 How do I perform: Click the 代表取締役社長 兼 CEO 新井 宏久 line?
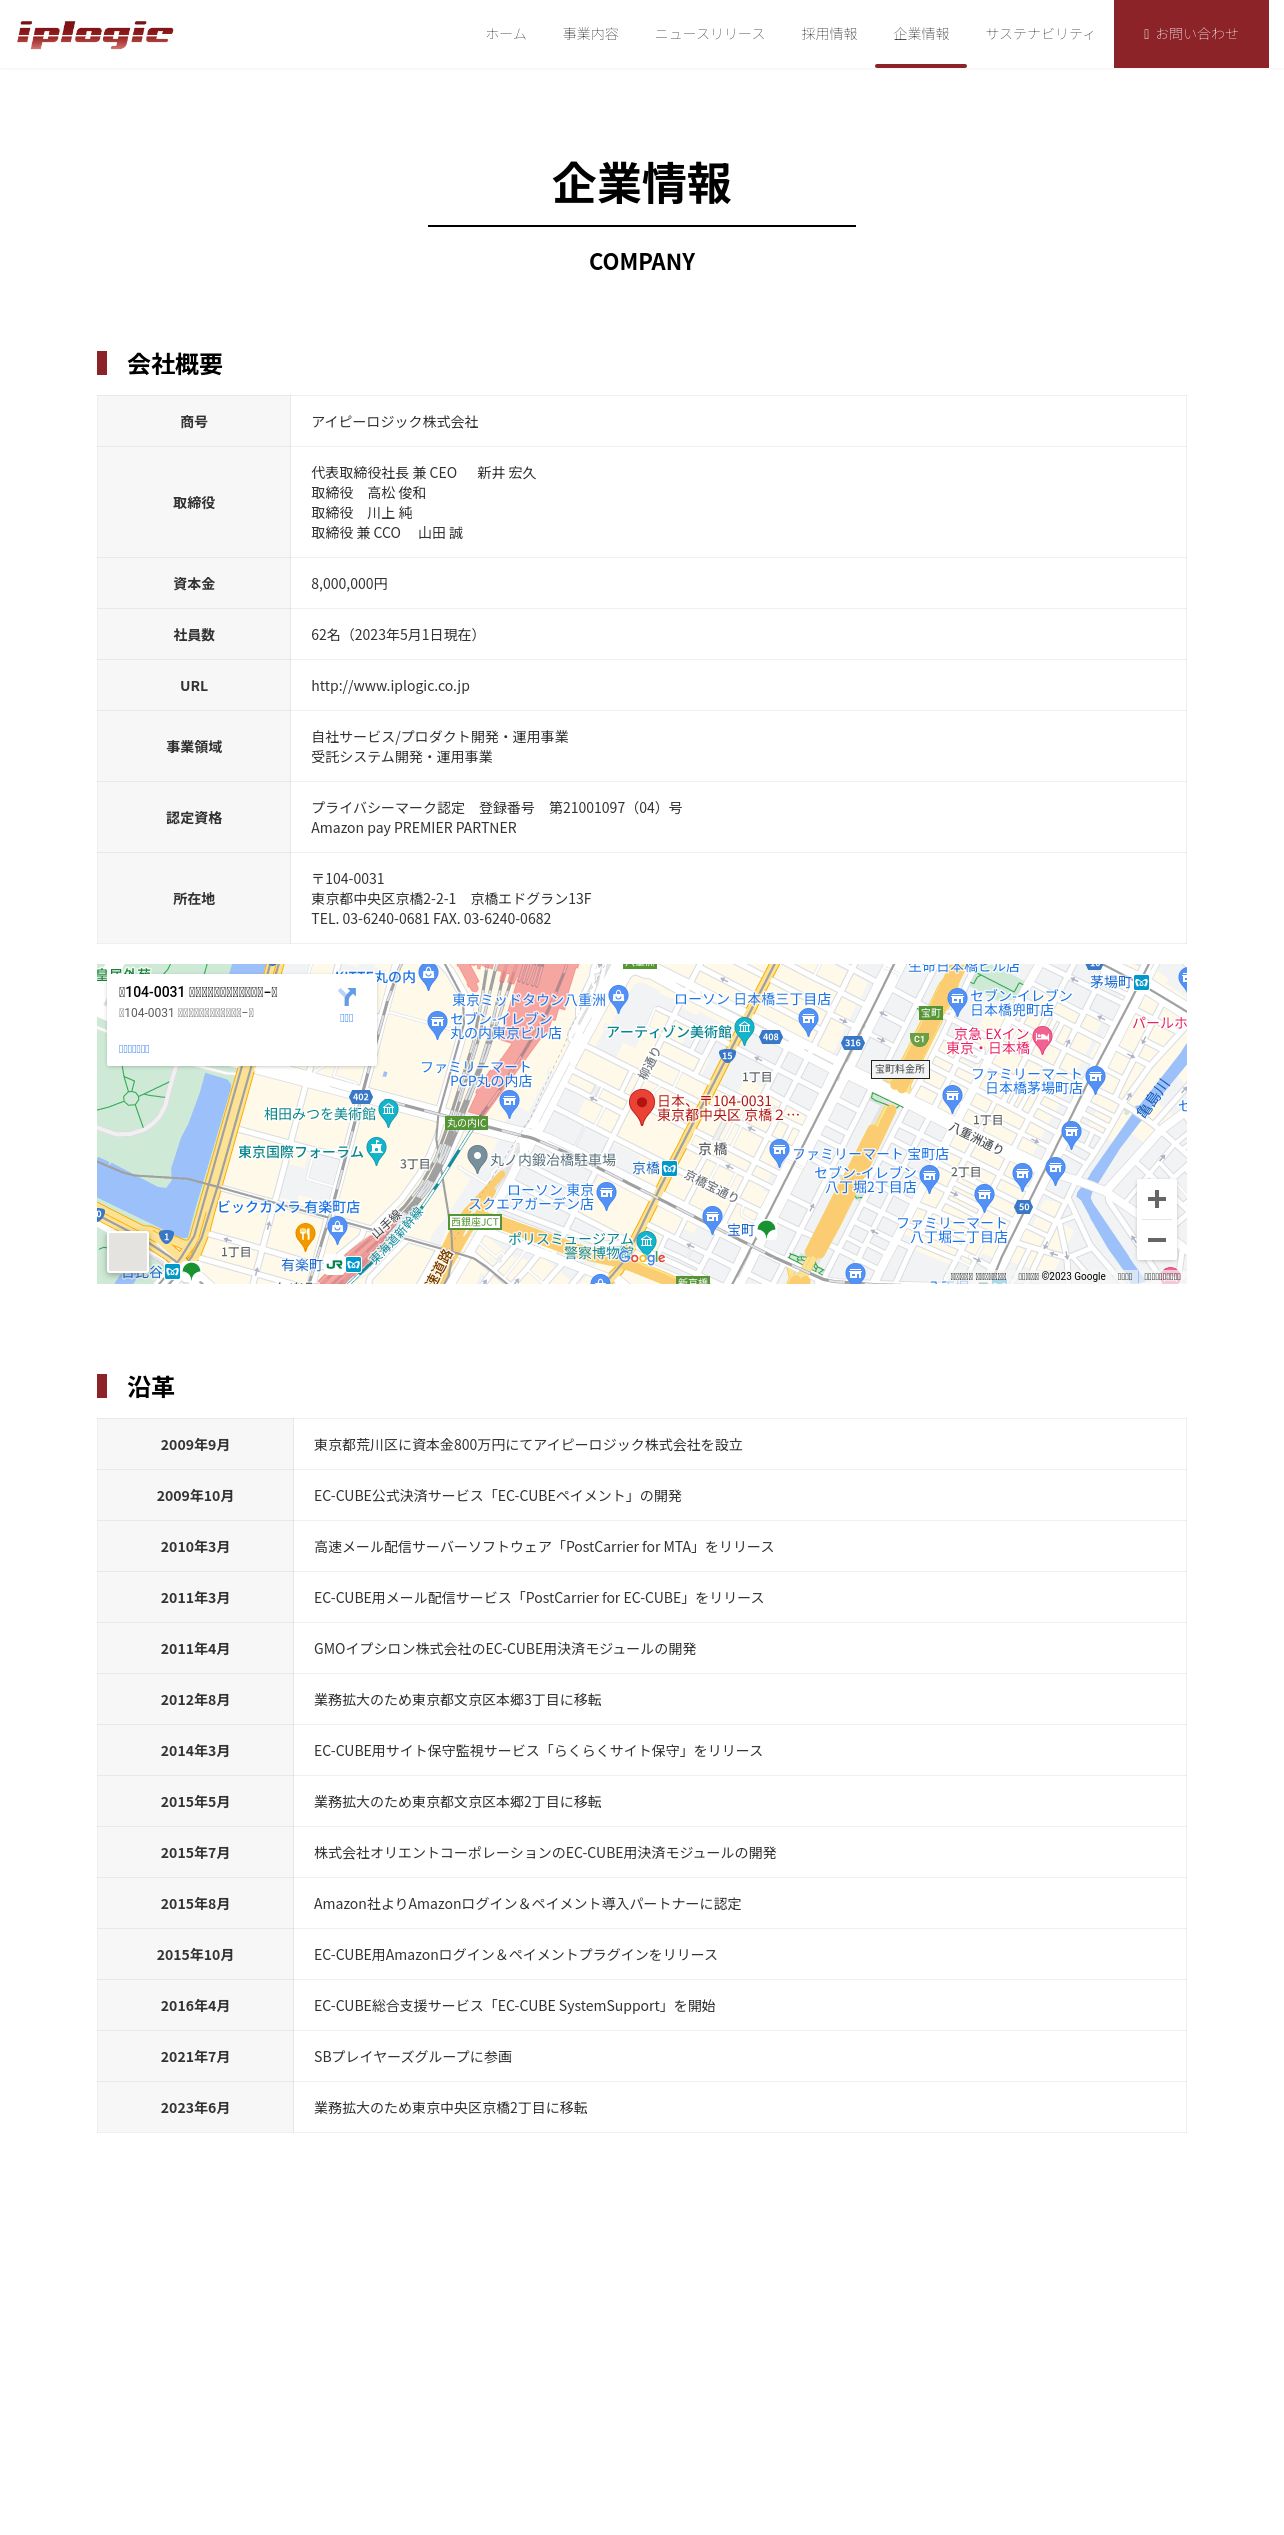(x=423, y=473)
